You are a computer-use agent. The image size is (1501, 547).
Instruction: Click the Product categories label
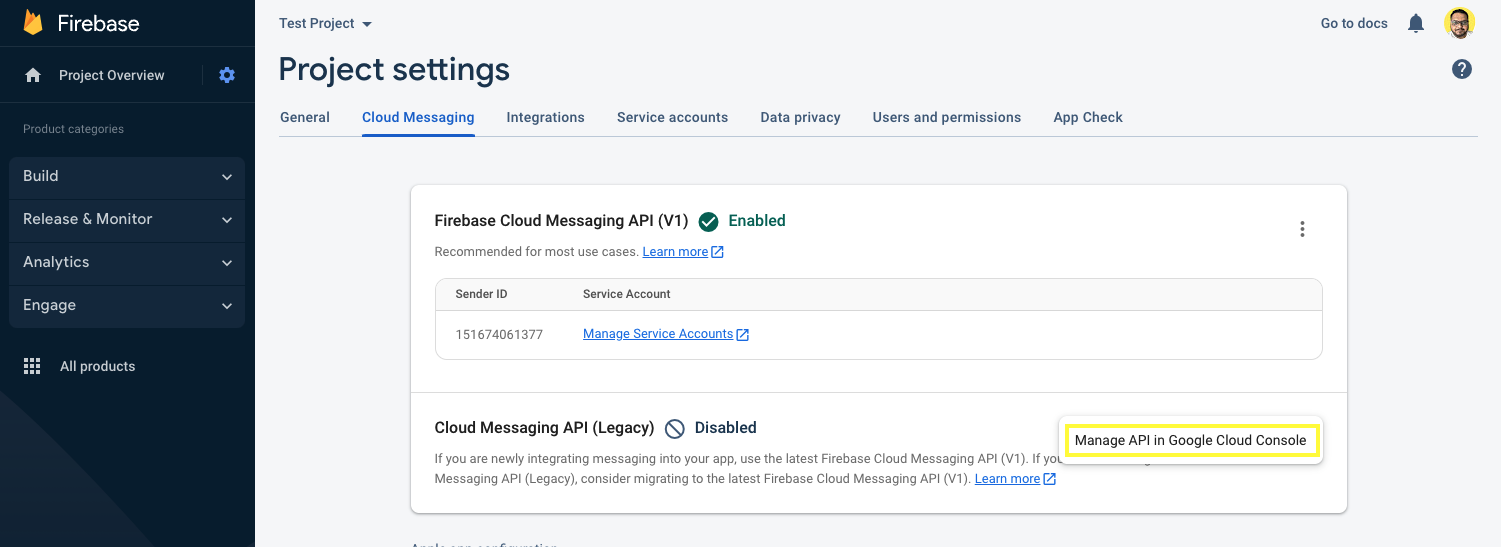[x=73, y=129]
